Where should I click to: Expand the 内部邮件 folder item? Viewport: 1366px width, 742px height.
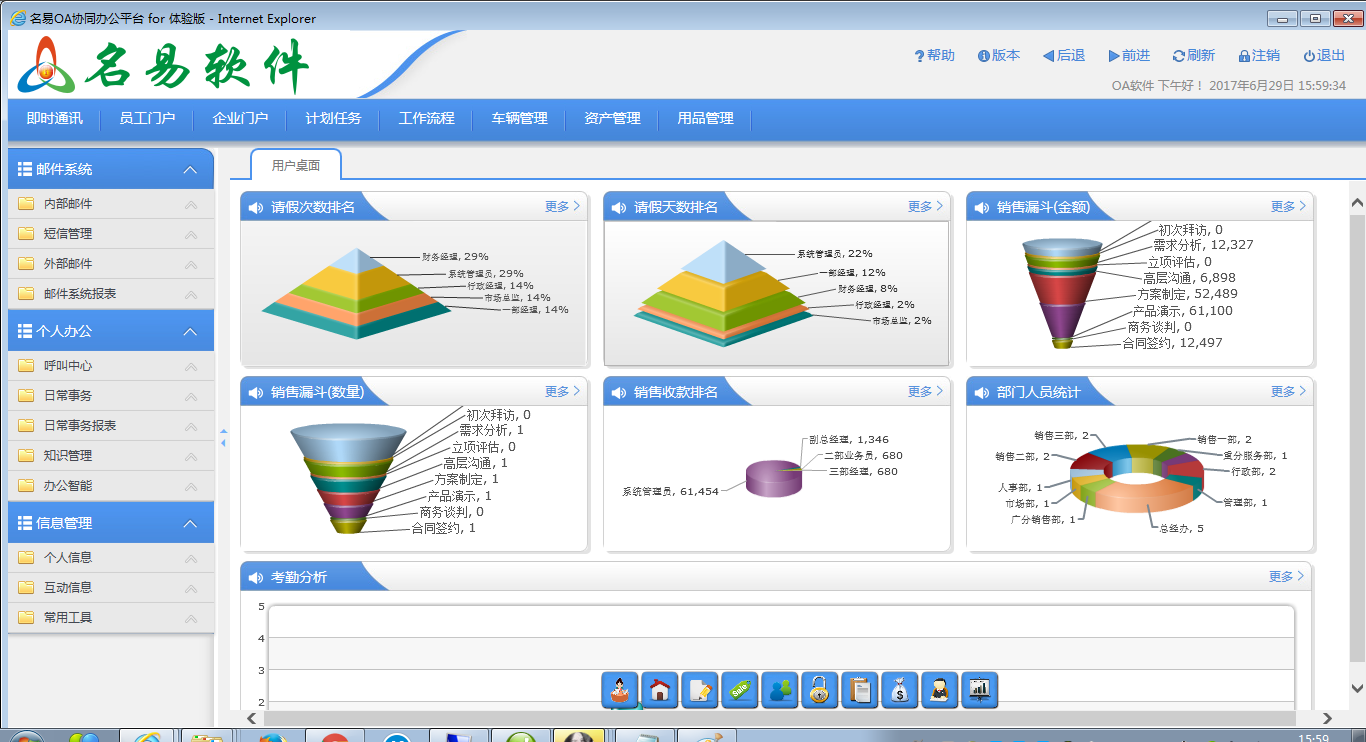[68, 204]
